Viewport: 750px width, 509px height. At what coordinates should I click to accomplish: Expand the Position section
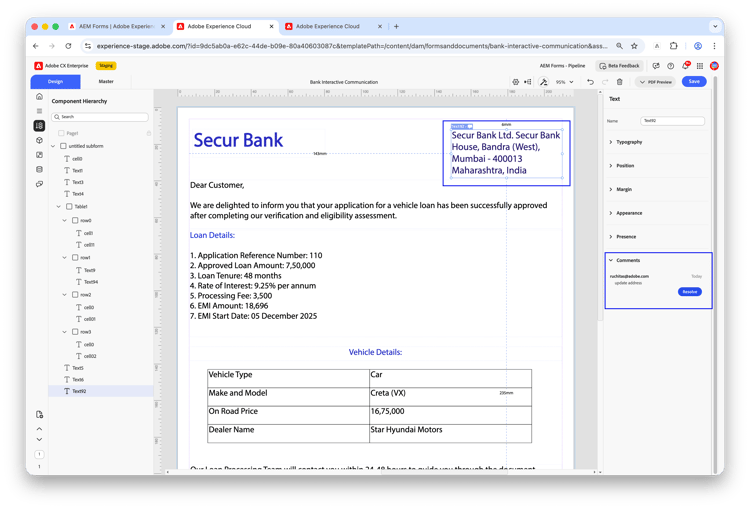[627, 166]
